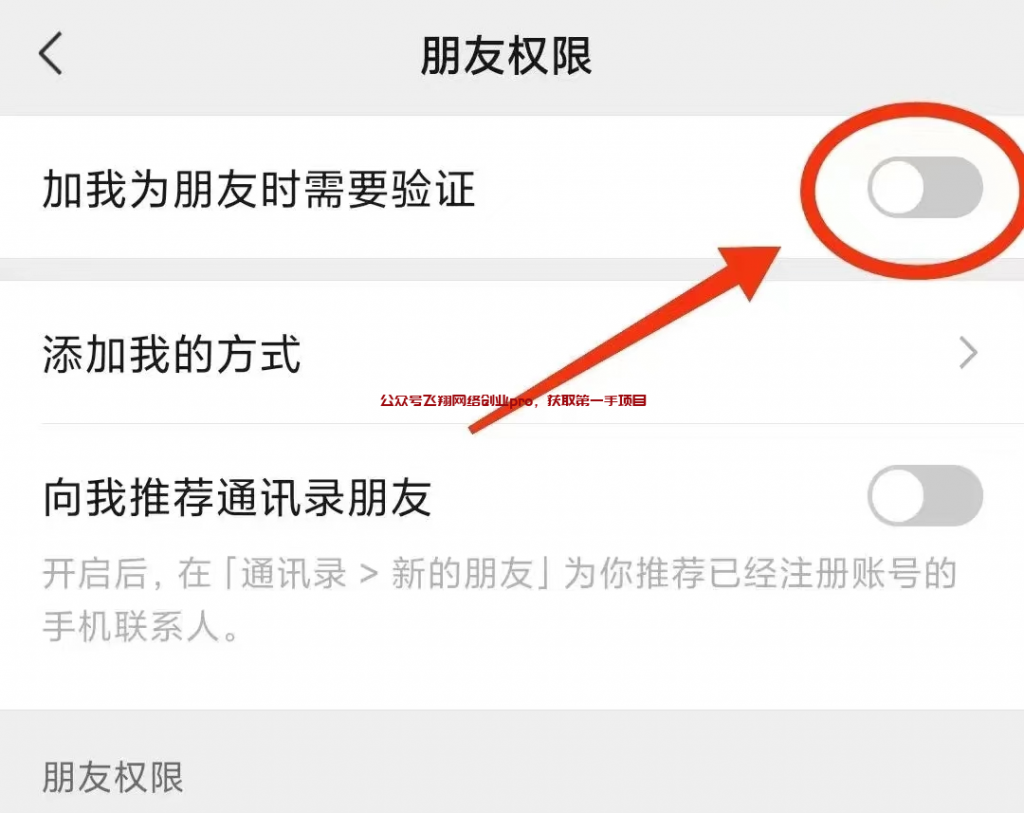Open the chevron beside 添加我的方式

click(968, 353)
